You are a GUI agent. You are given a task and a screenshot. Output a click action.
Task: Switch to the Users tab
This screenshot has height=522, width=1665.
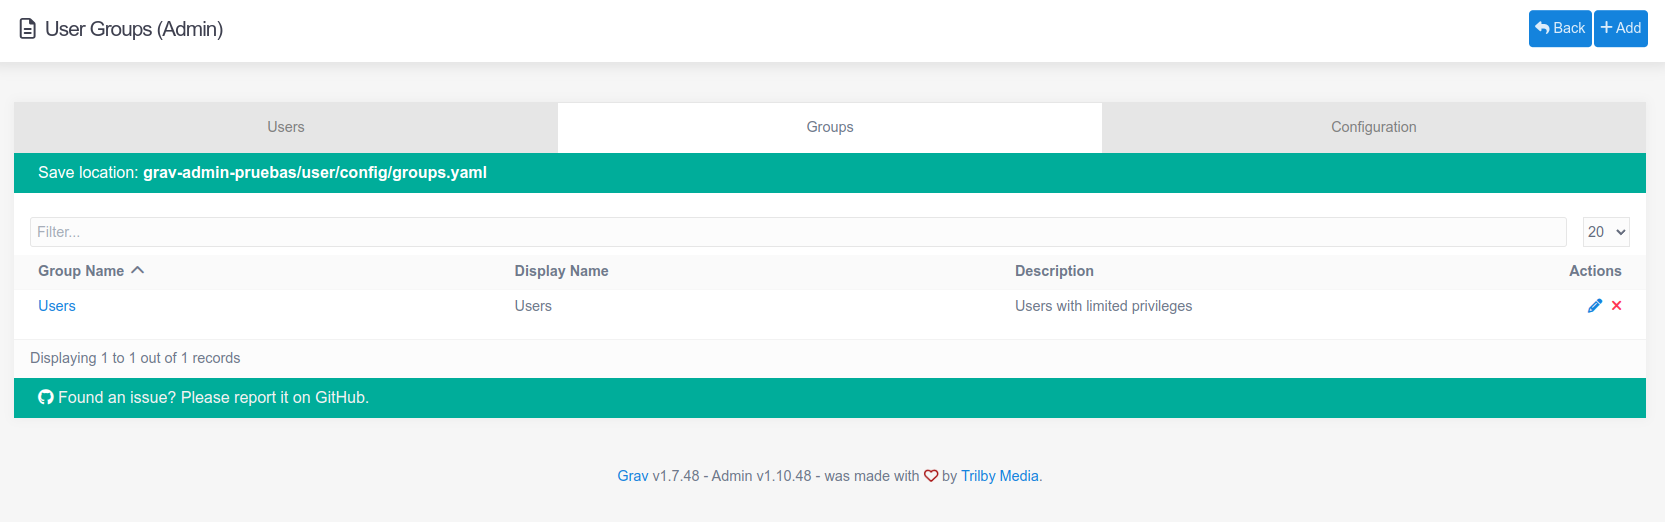click(286, 127)
